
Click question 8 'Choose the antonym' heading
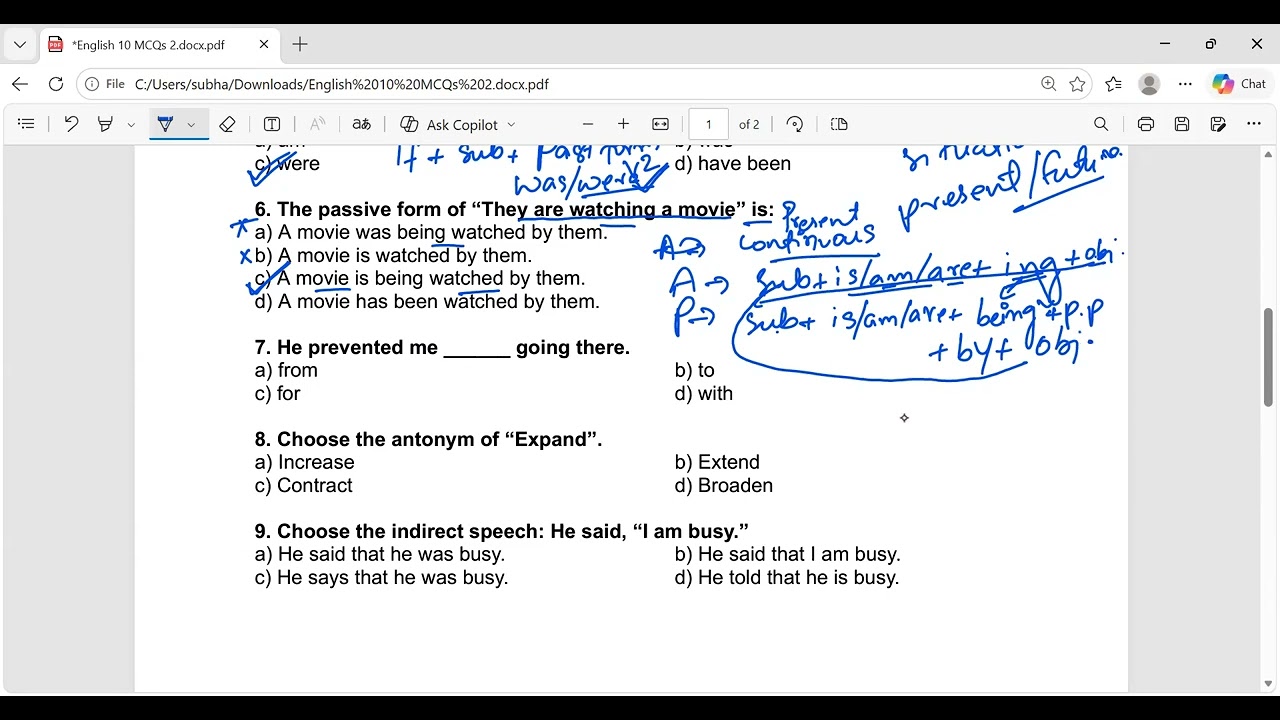click(x=429, y=439)
